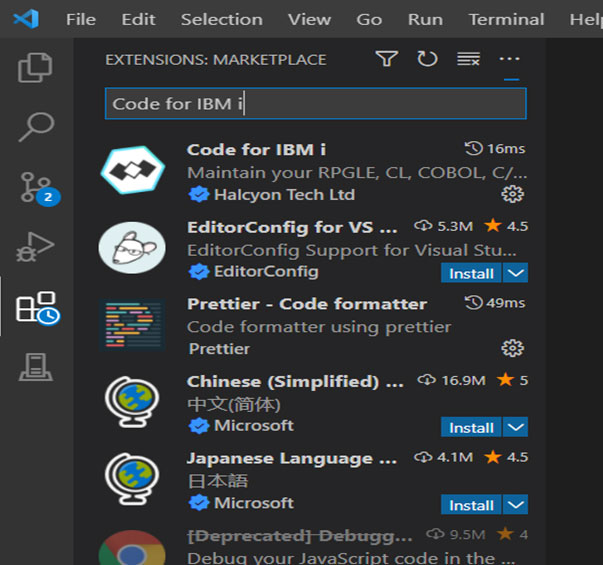
Task: Open the Terminal menu
Action: point(506,19)
